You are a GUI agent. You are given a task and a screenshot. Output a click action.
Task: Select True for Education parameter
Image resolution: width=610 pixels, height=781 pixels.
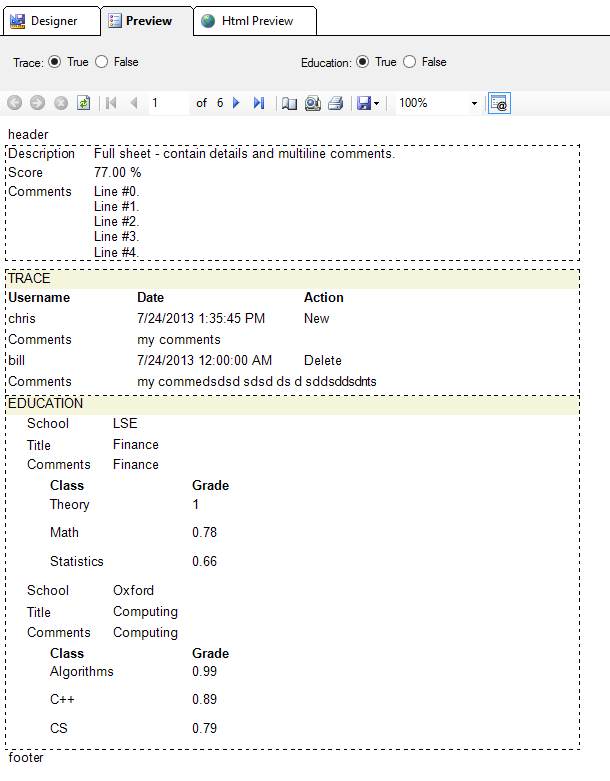point(363,62)
